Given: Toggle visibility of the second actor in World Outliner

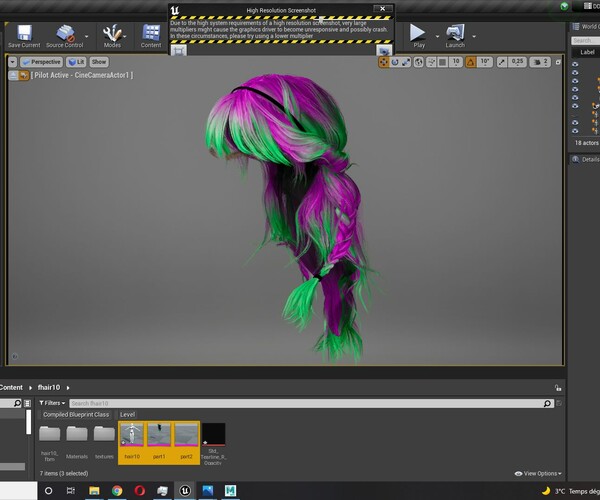Looking at the screenshot, I should click(x=575, y=73).
